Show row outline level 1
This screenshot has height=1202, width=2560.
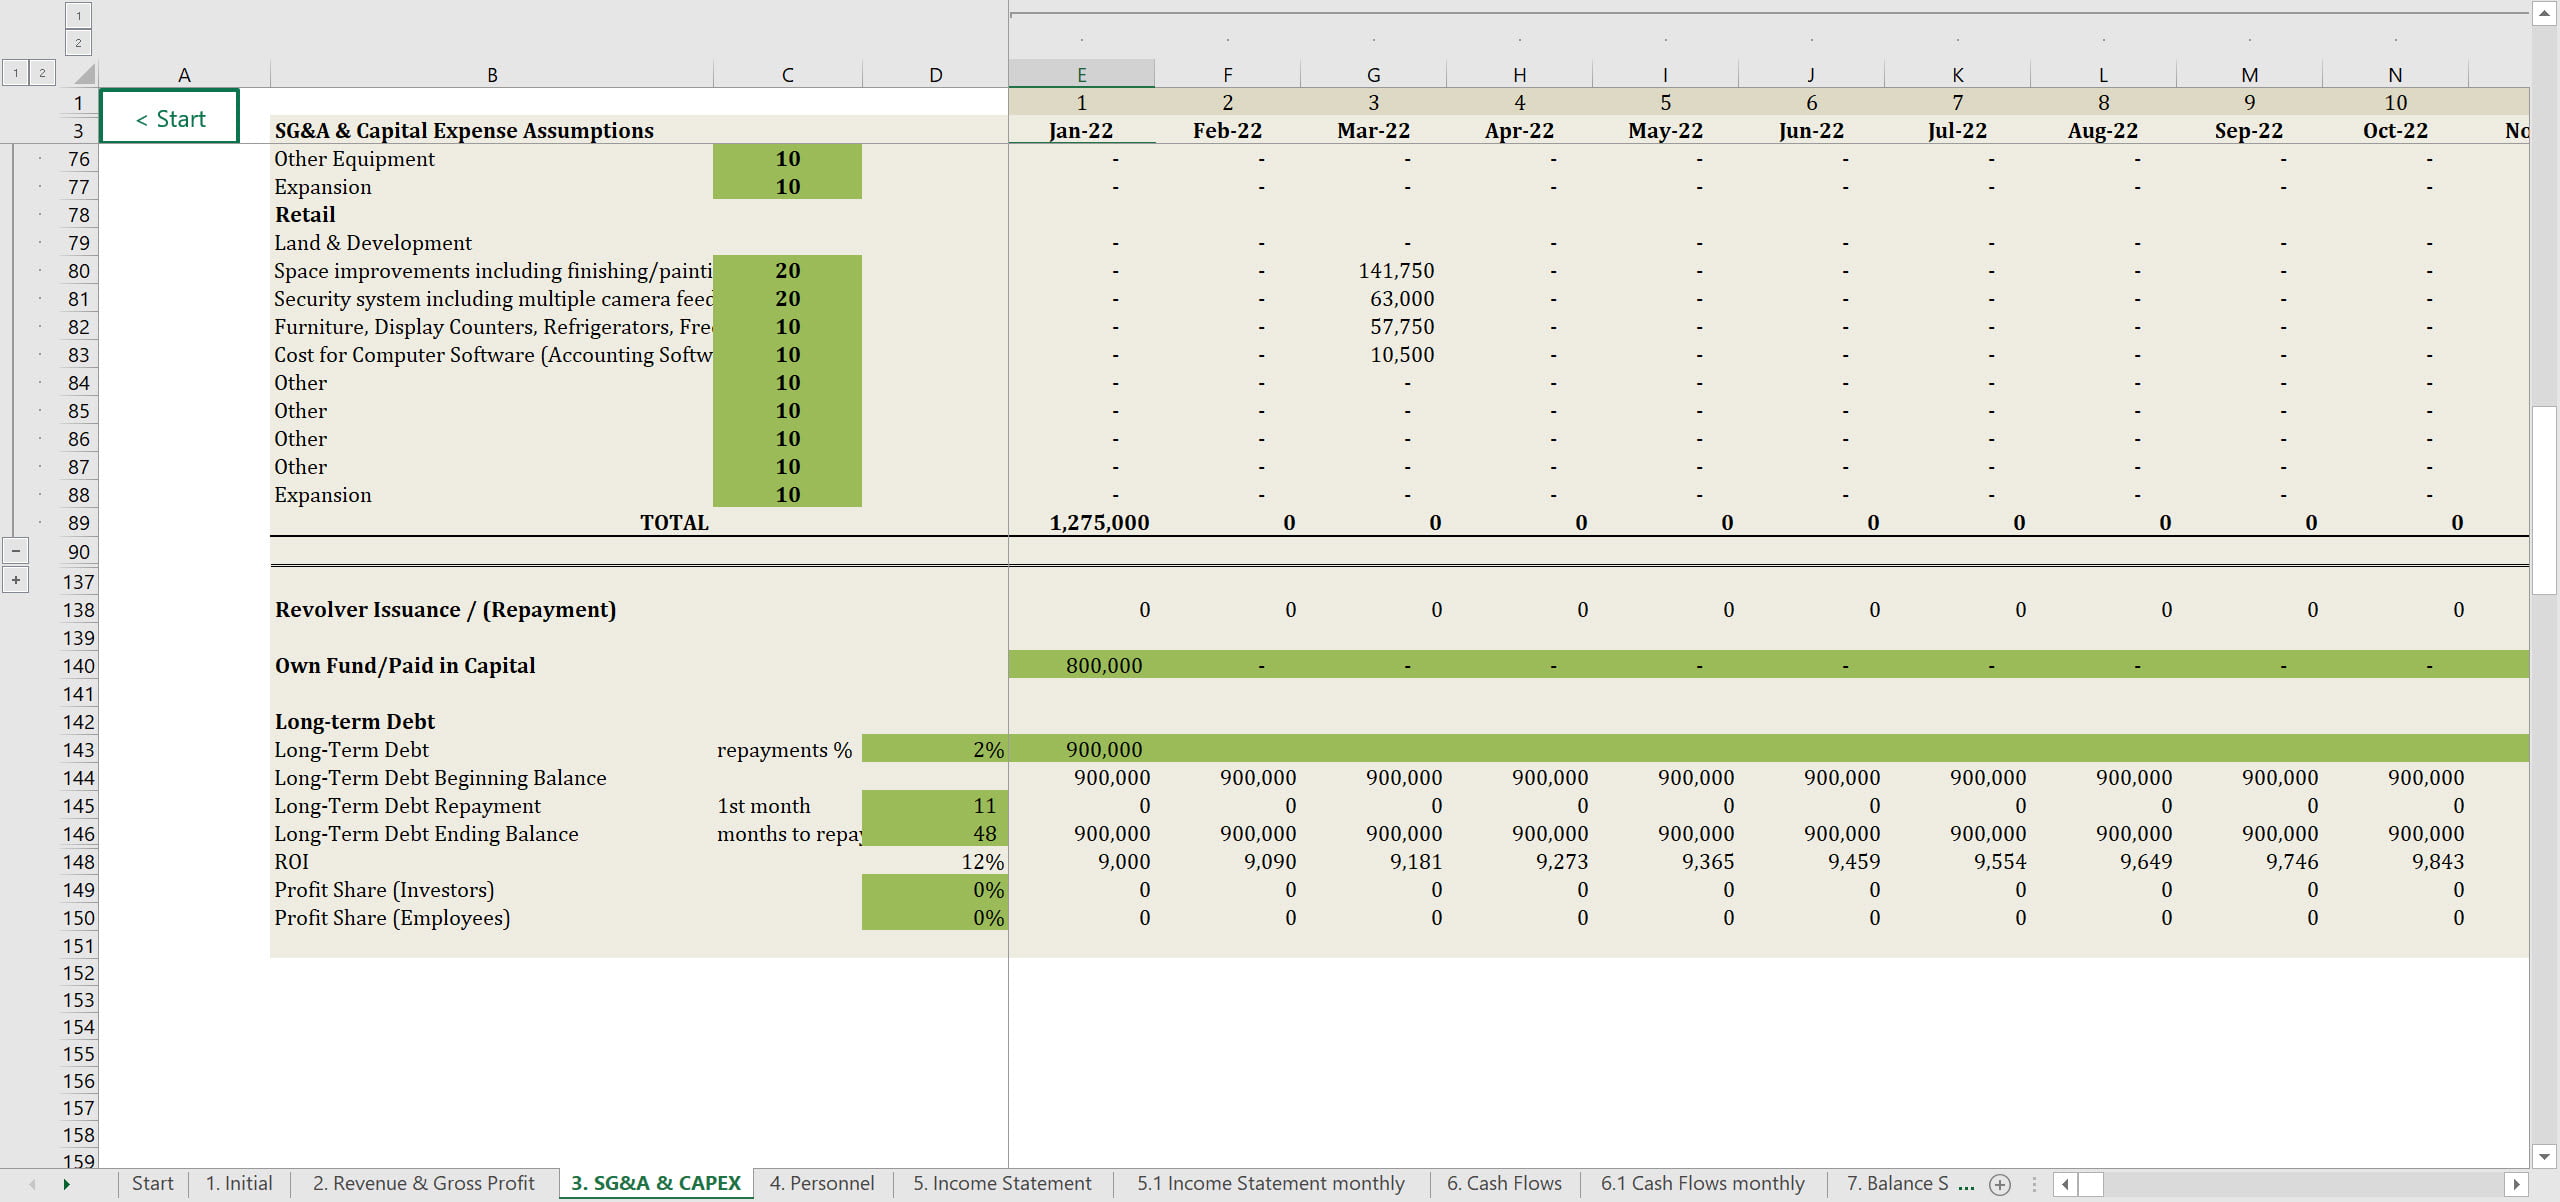point(15,73)
